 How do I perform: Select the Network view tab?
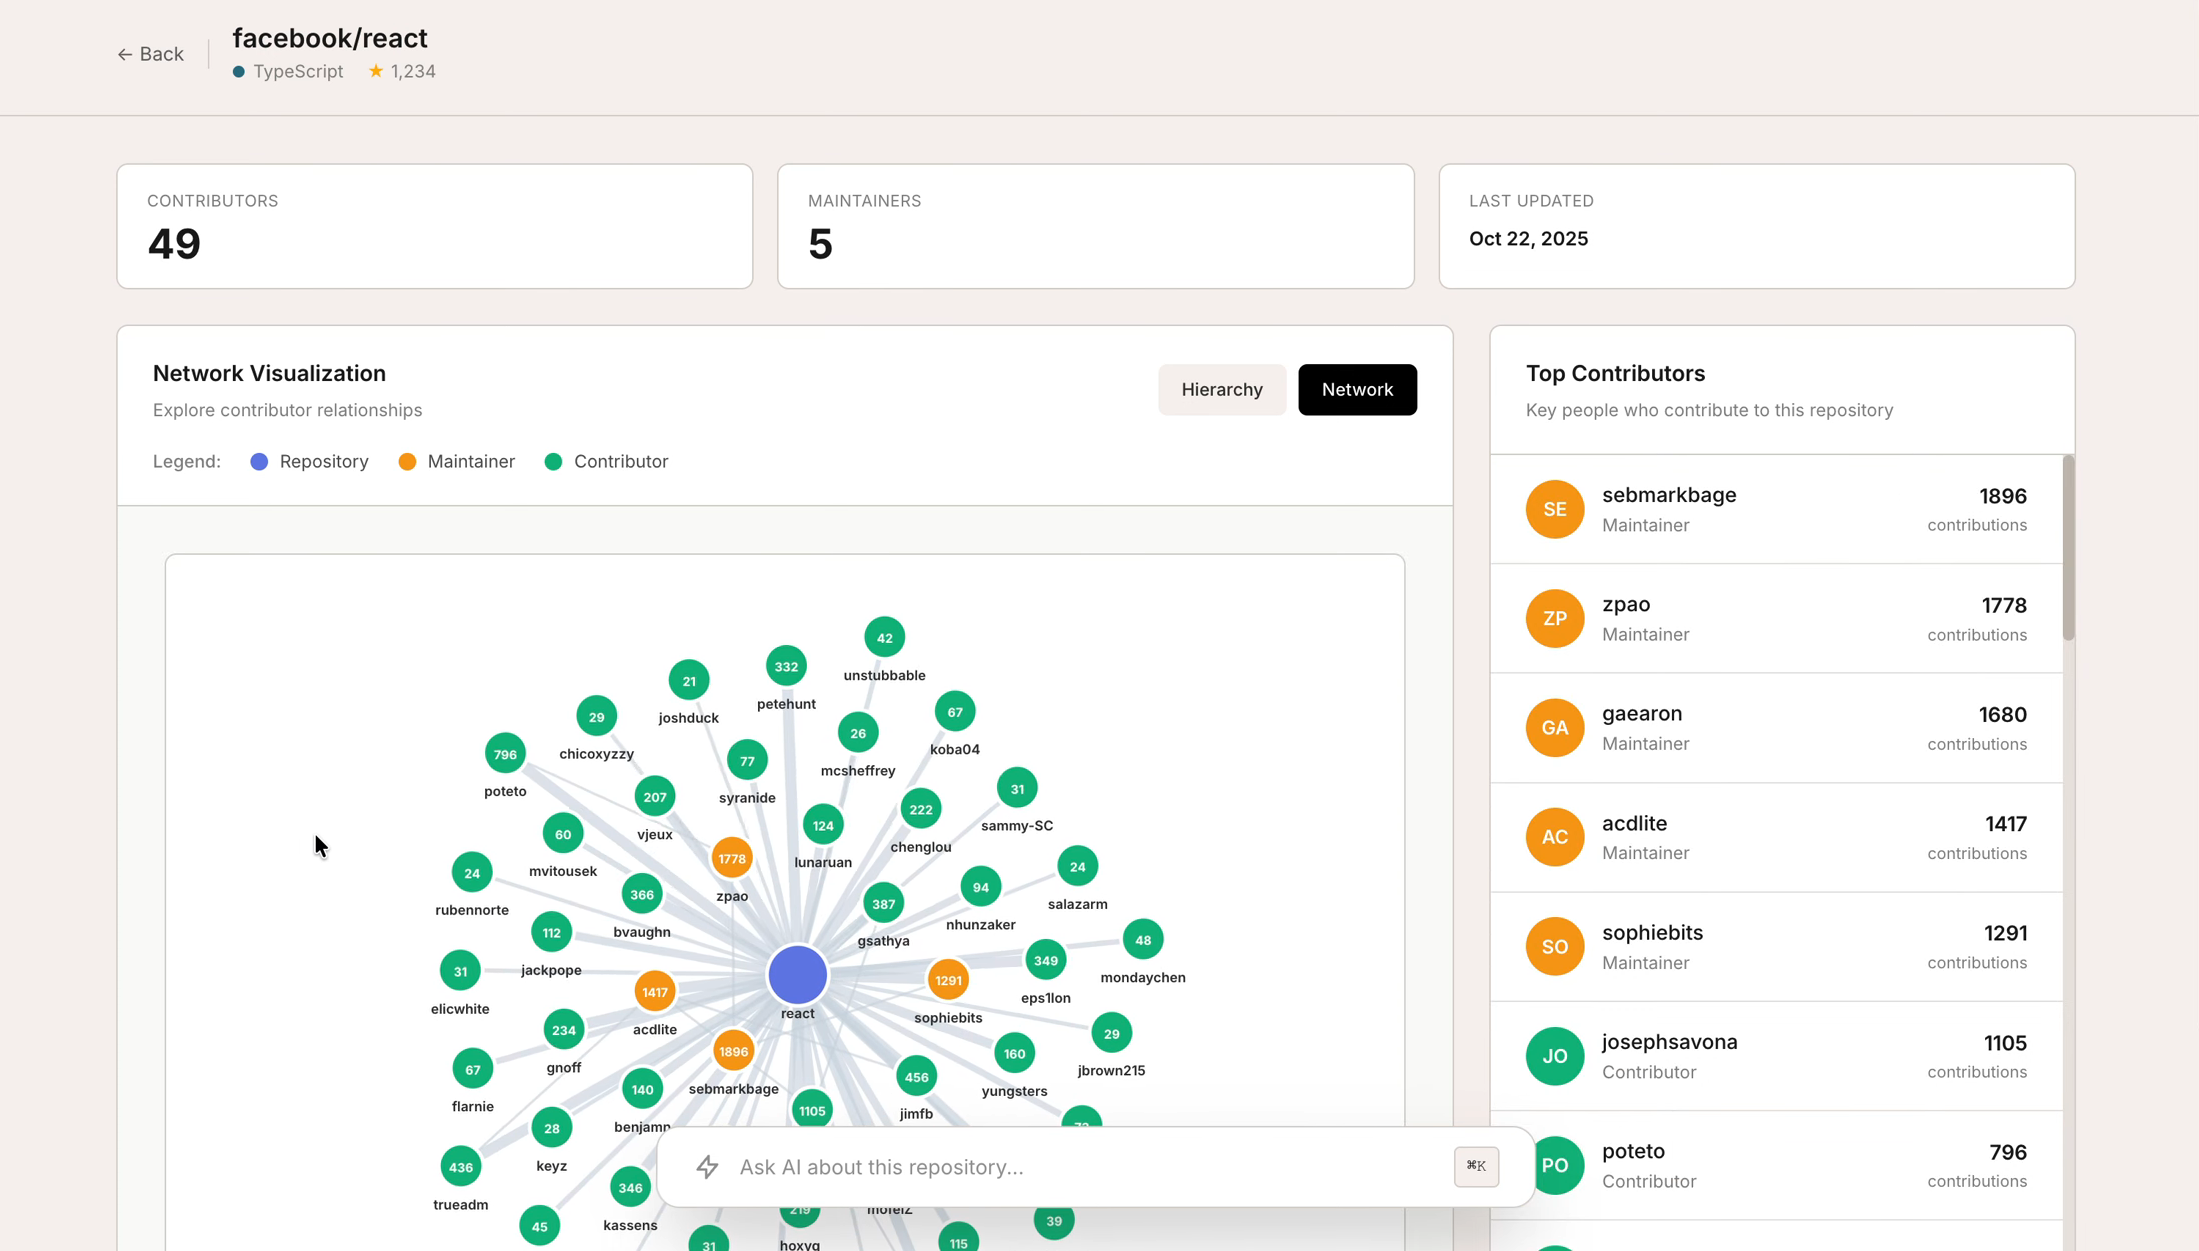pyautogui.click(x=1356, y=389)
